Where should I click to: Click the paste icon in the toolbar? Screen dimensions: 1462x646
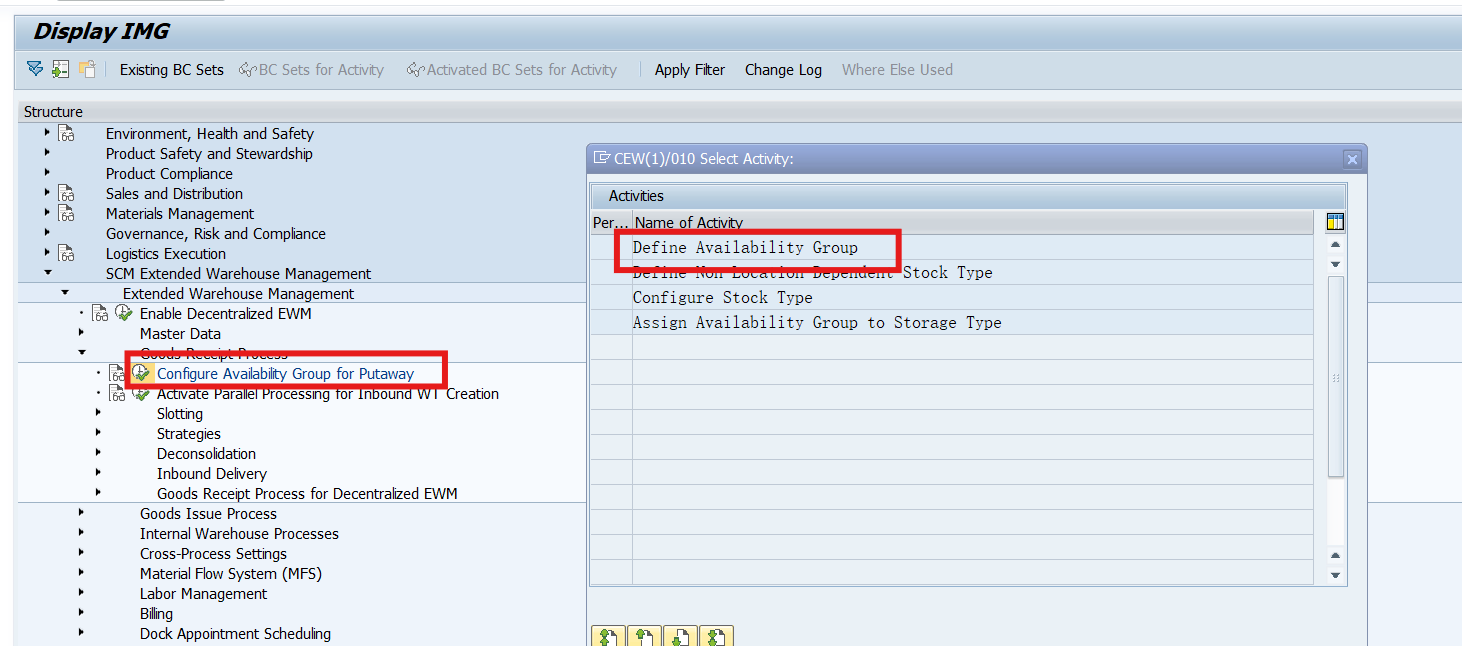[x=85, y=69]
